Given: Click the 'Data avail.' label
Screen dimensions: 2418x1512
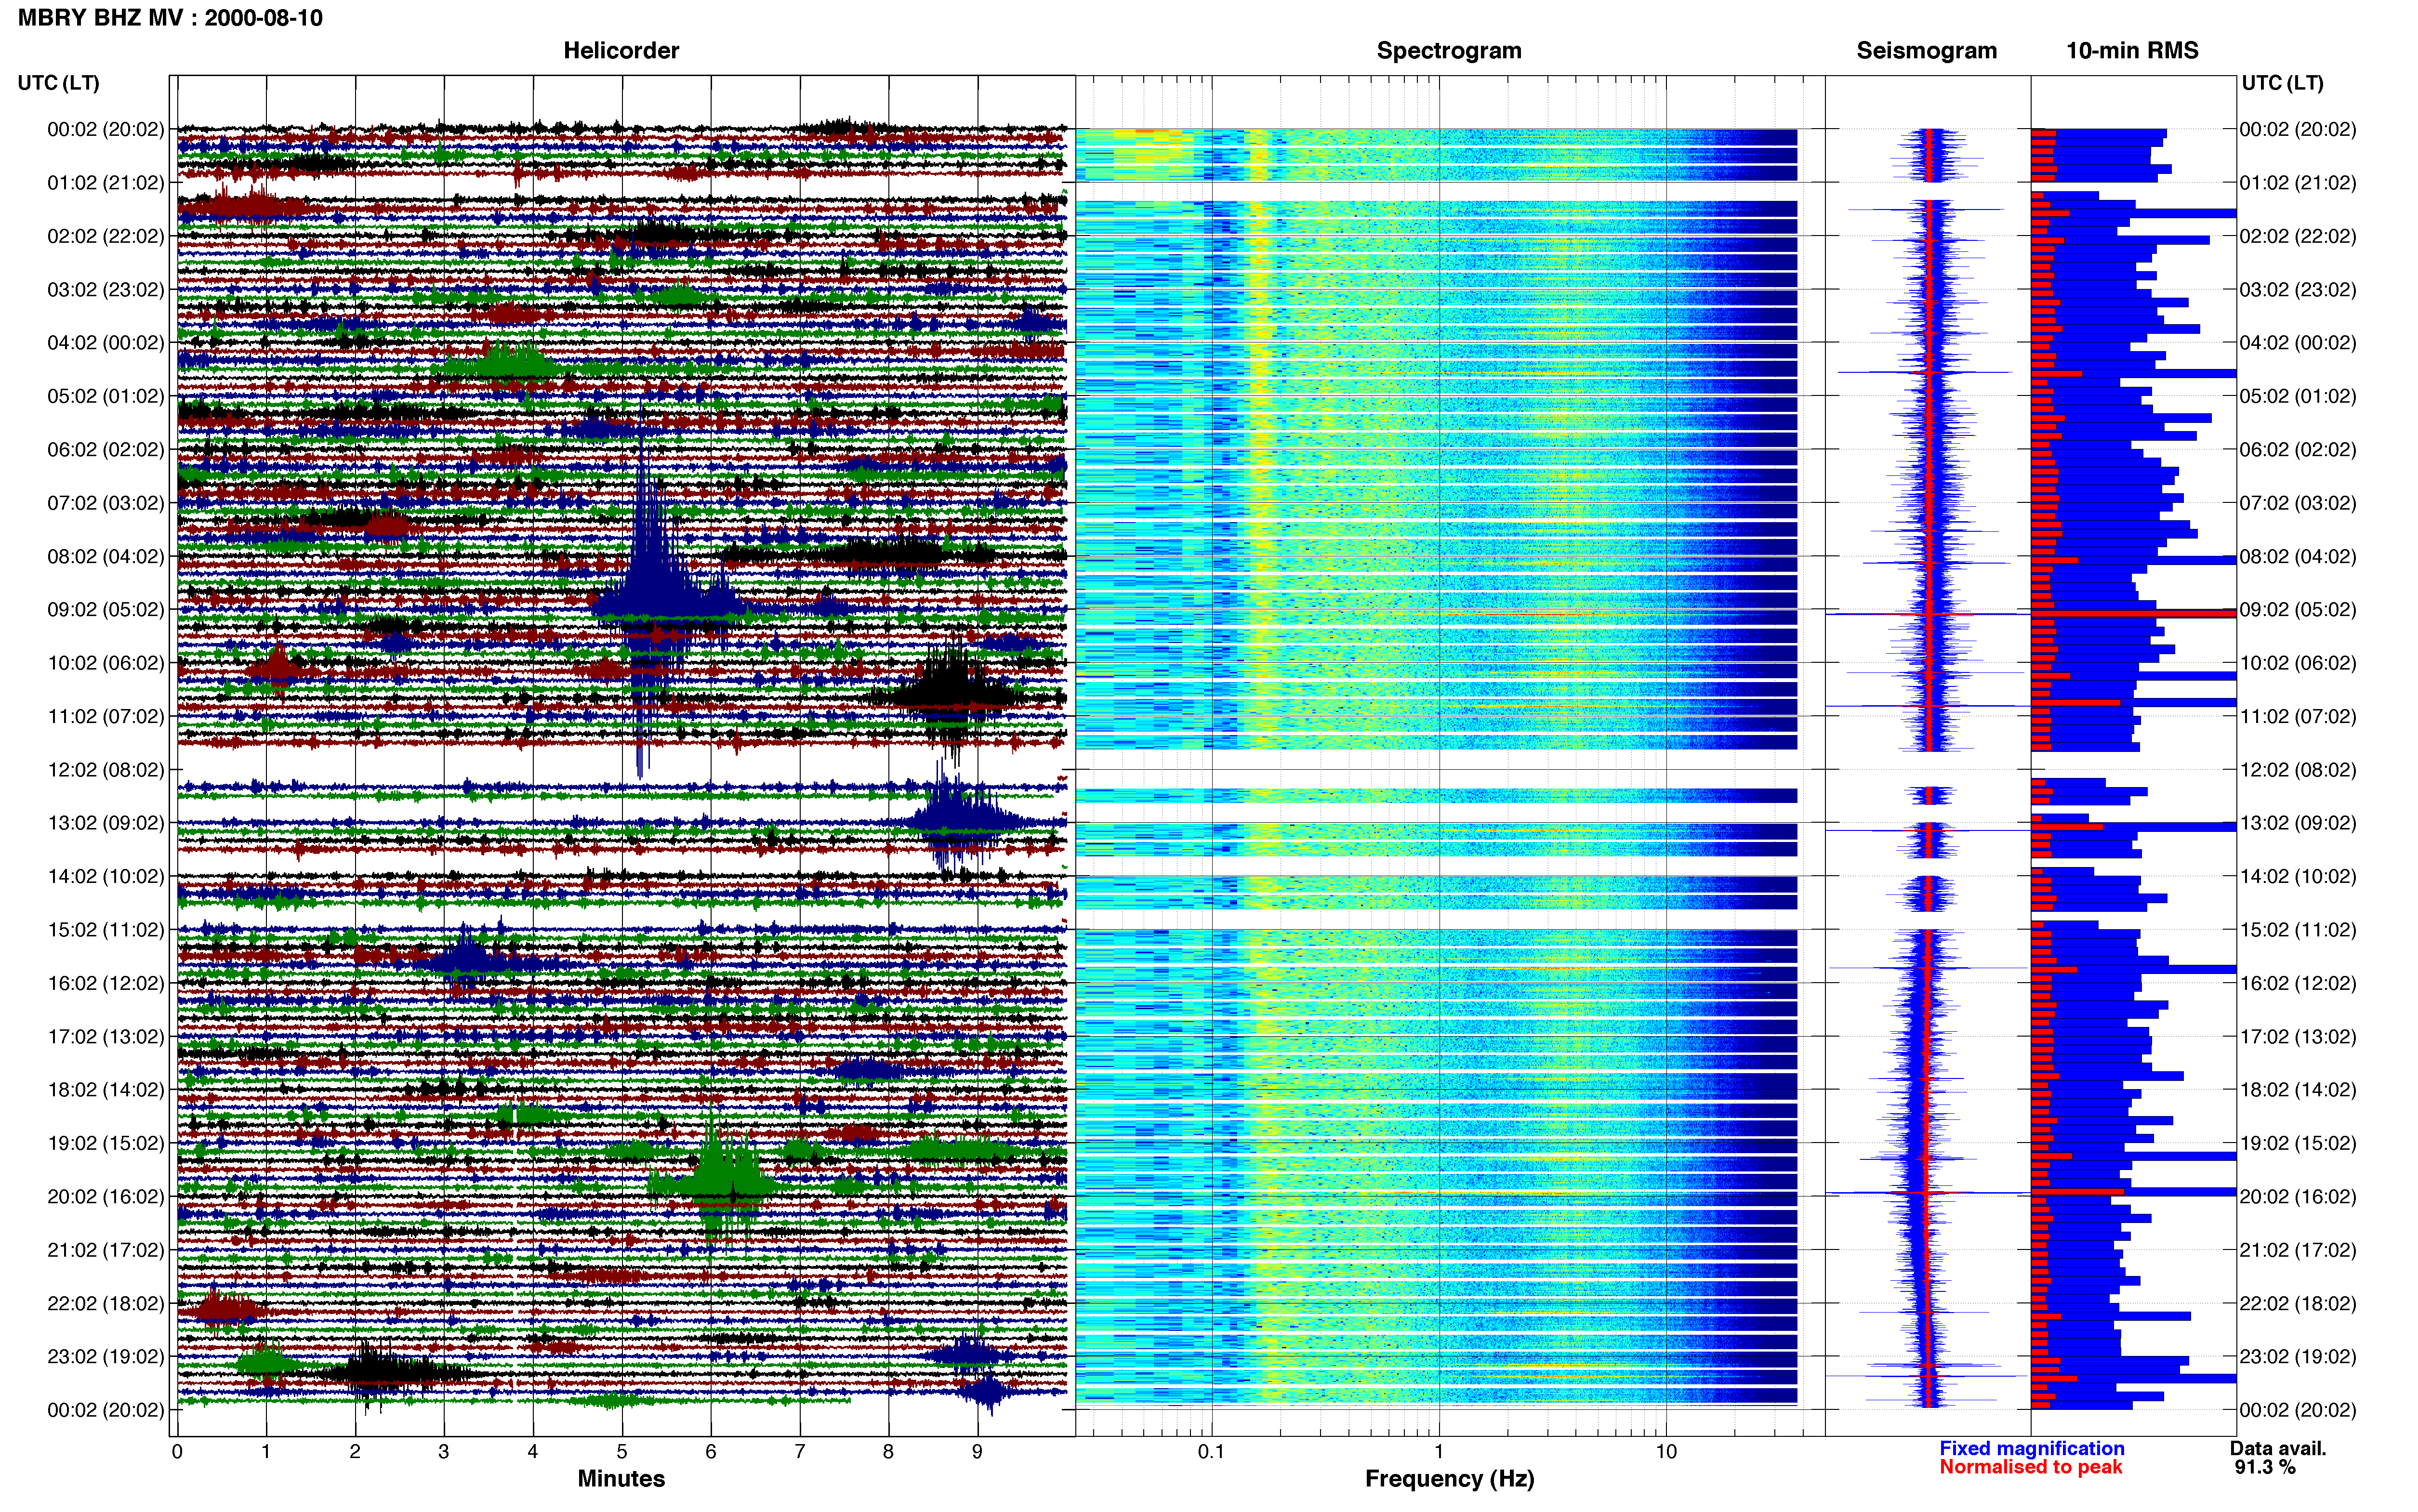Looking at the screenshot, I should (2278, 1448).
